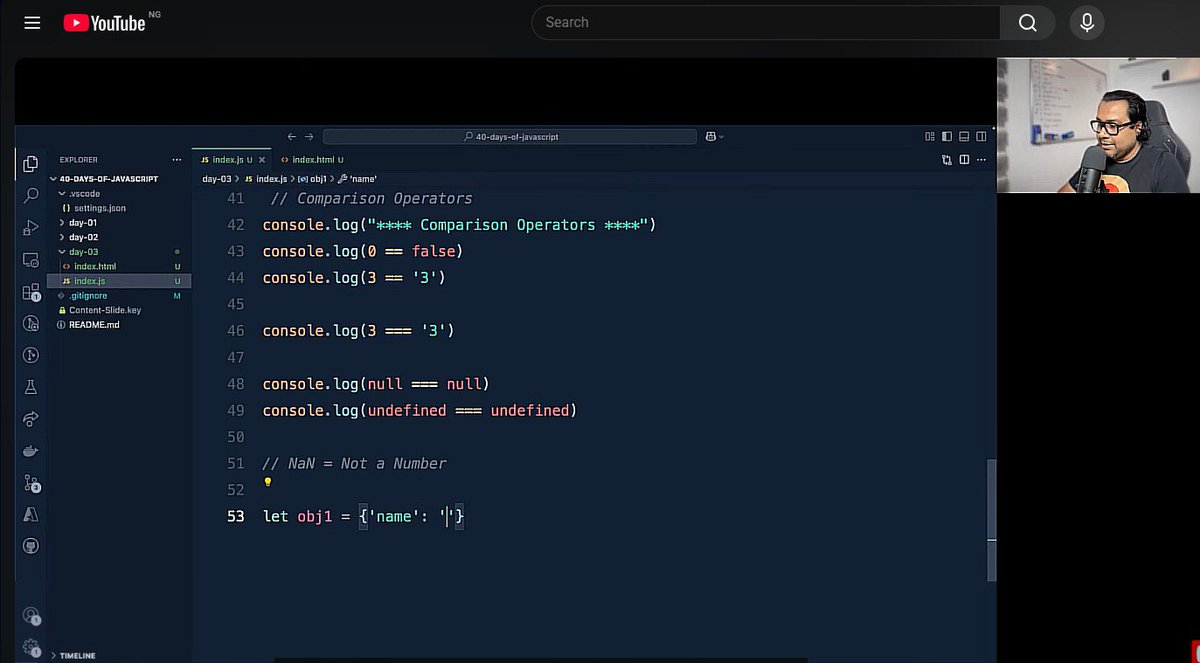Open changes compare icon in editor toolbar
This screenshot has width=1200, height=663.
point(947,159)
